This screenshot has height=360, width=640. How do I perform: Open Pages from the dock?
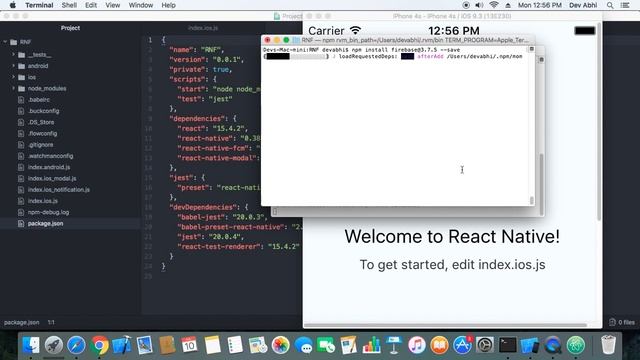349,345
